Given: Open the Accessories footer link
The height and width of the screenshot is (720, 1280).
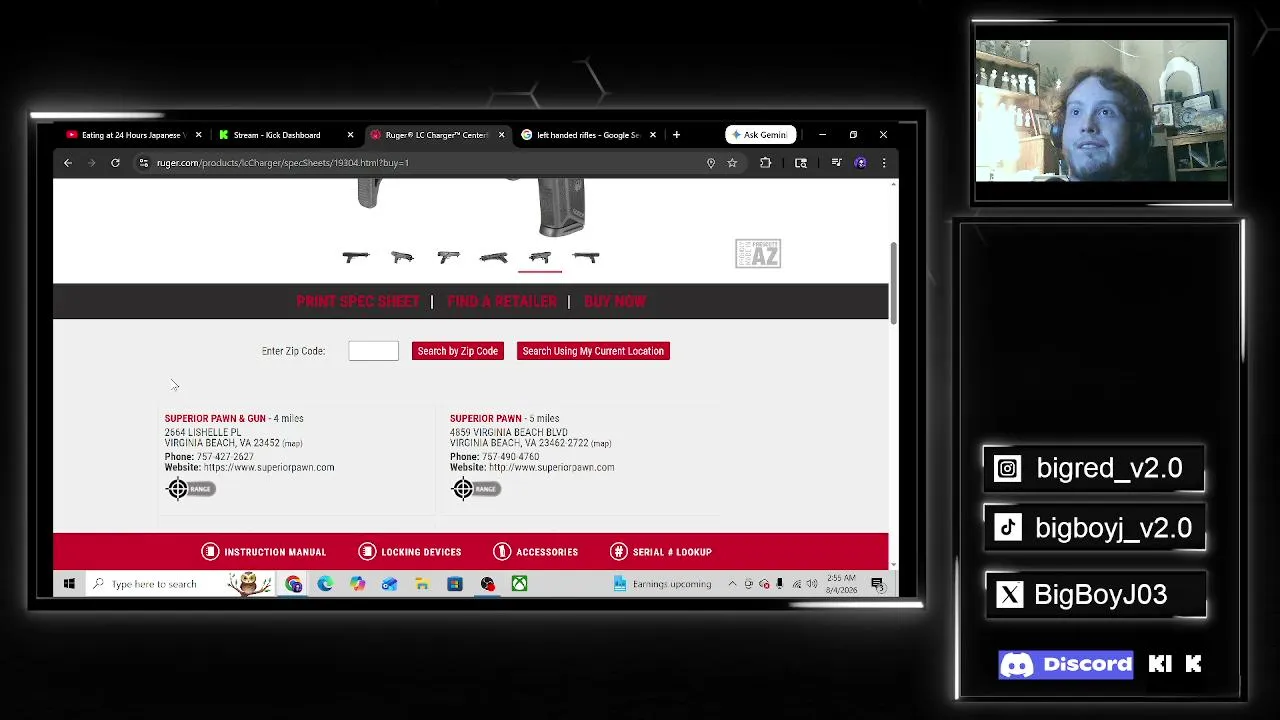Looking at the screenshot, I should tap(536, 552).
